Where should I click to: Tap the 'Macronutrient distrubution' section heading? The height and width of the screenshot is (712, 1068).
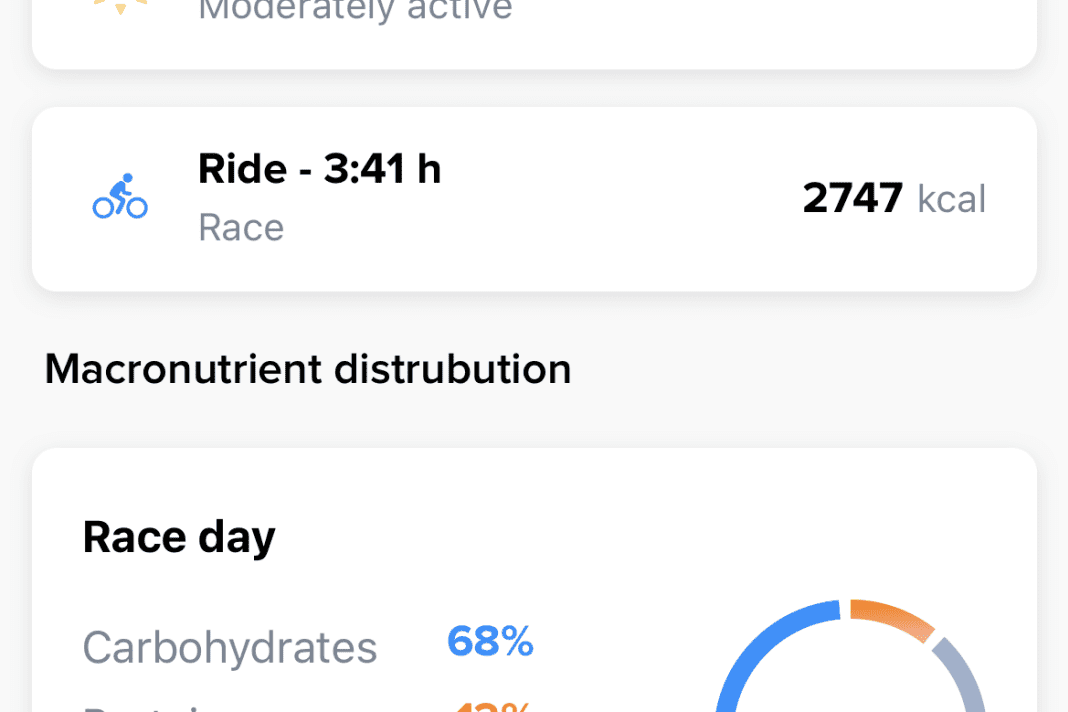308,369
